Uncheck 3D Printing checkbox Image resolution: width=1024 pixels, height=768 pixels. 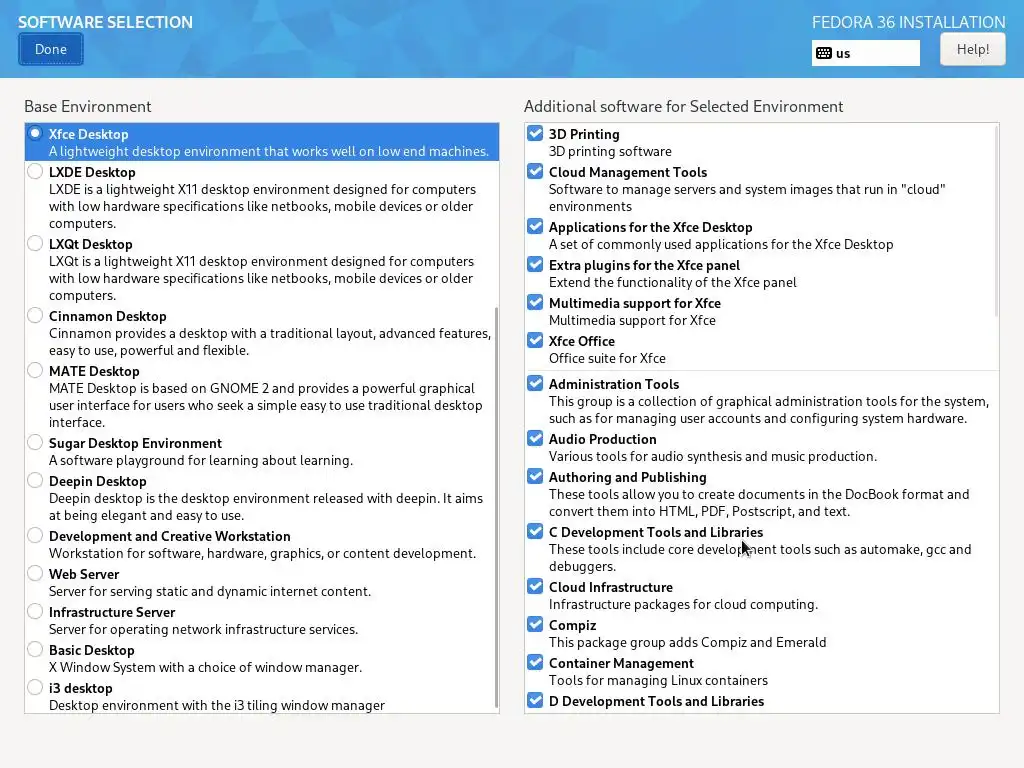tap(535, 133)
